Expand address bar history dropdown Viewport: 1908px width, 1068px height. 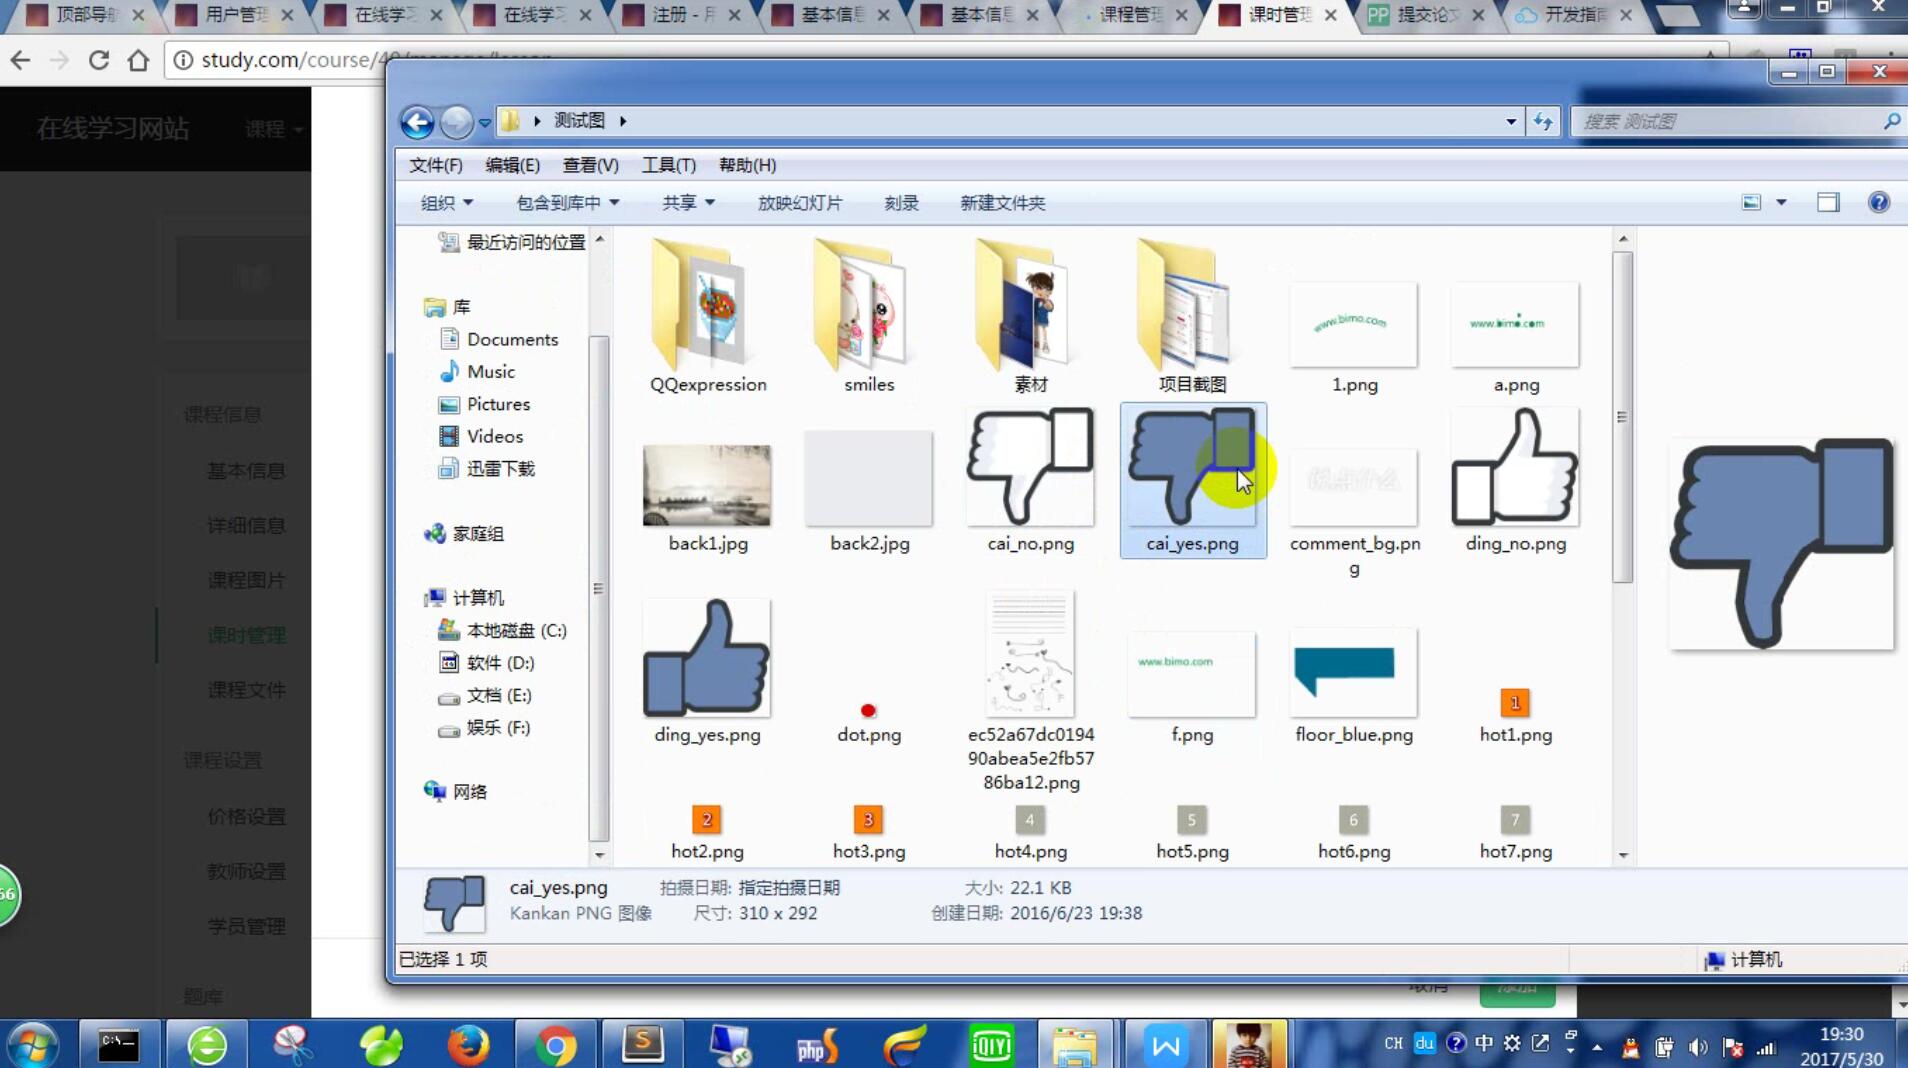[x=1510, y=122]
